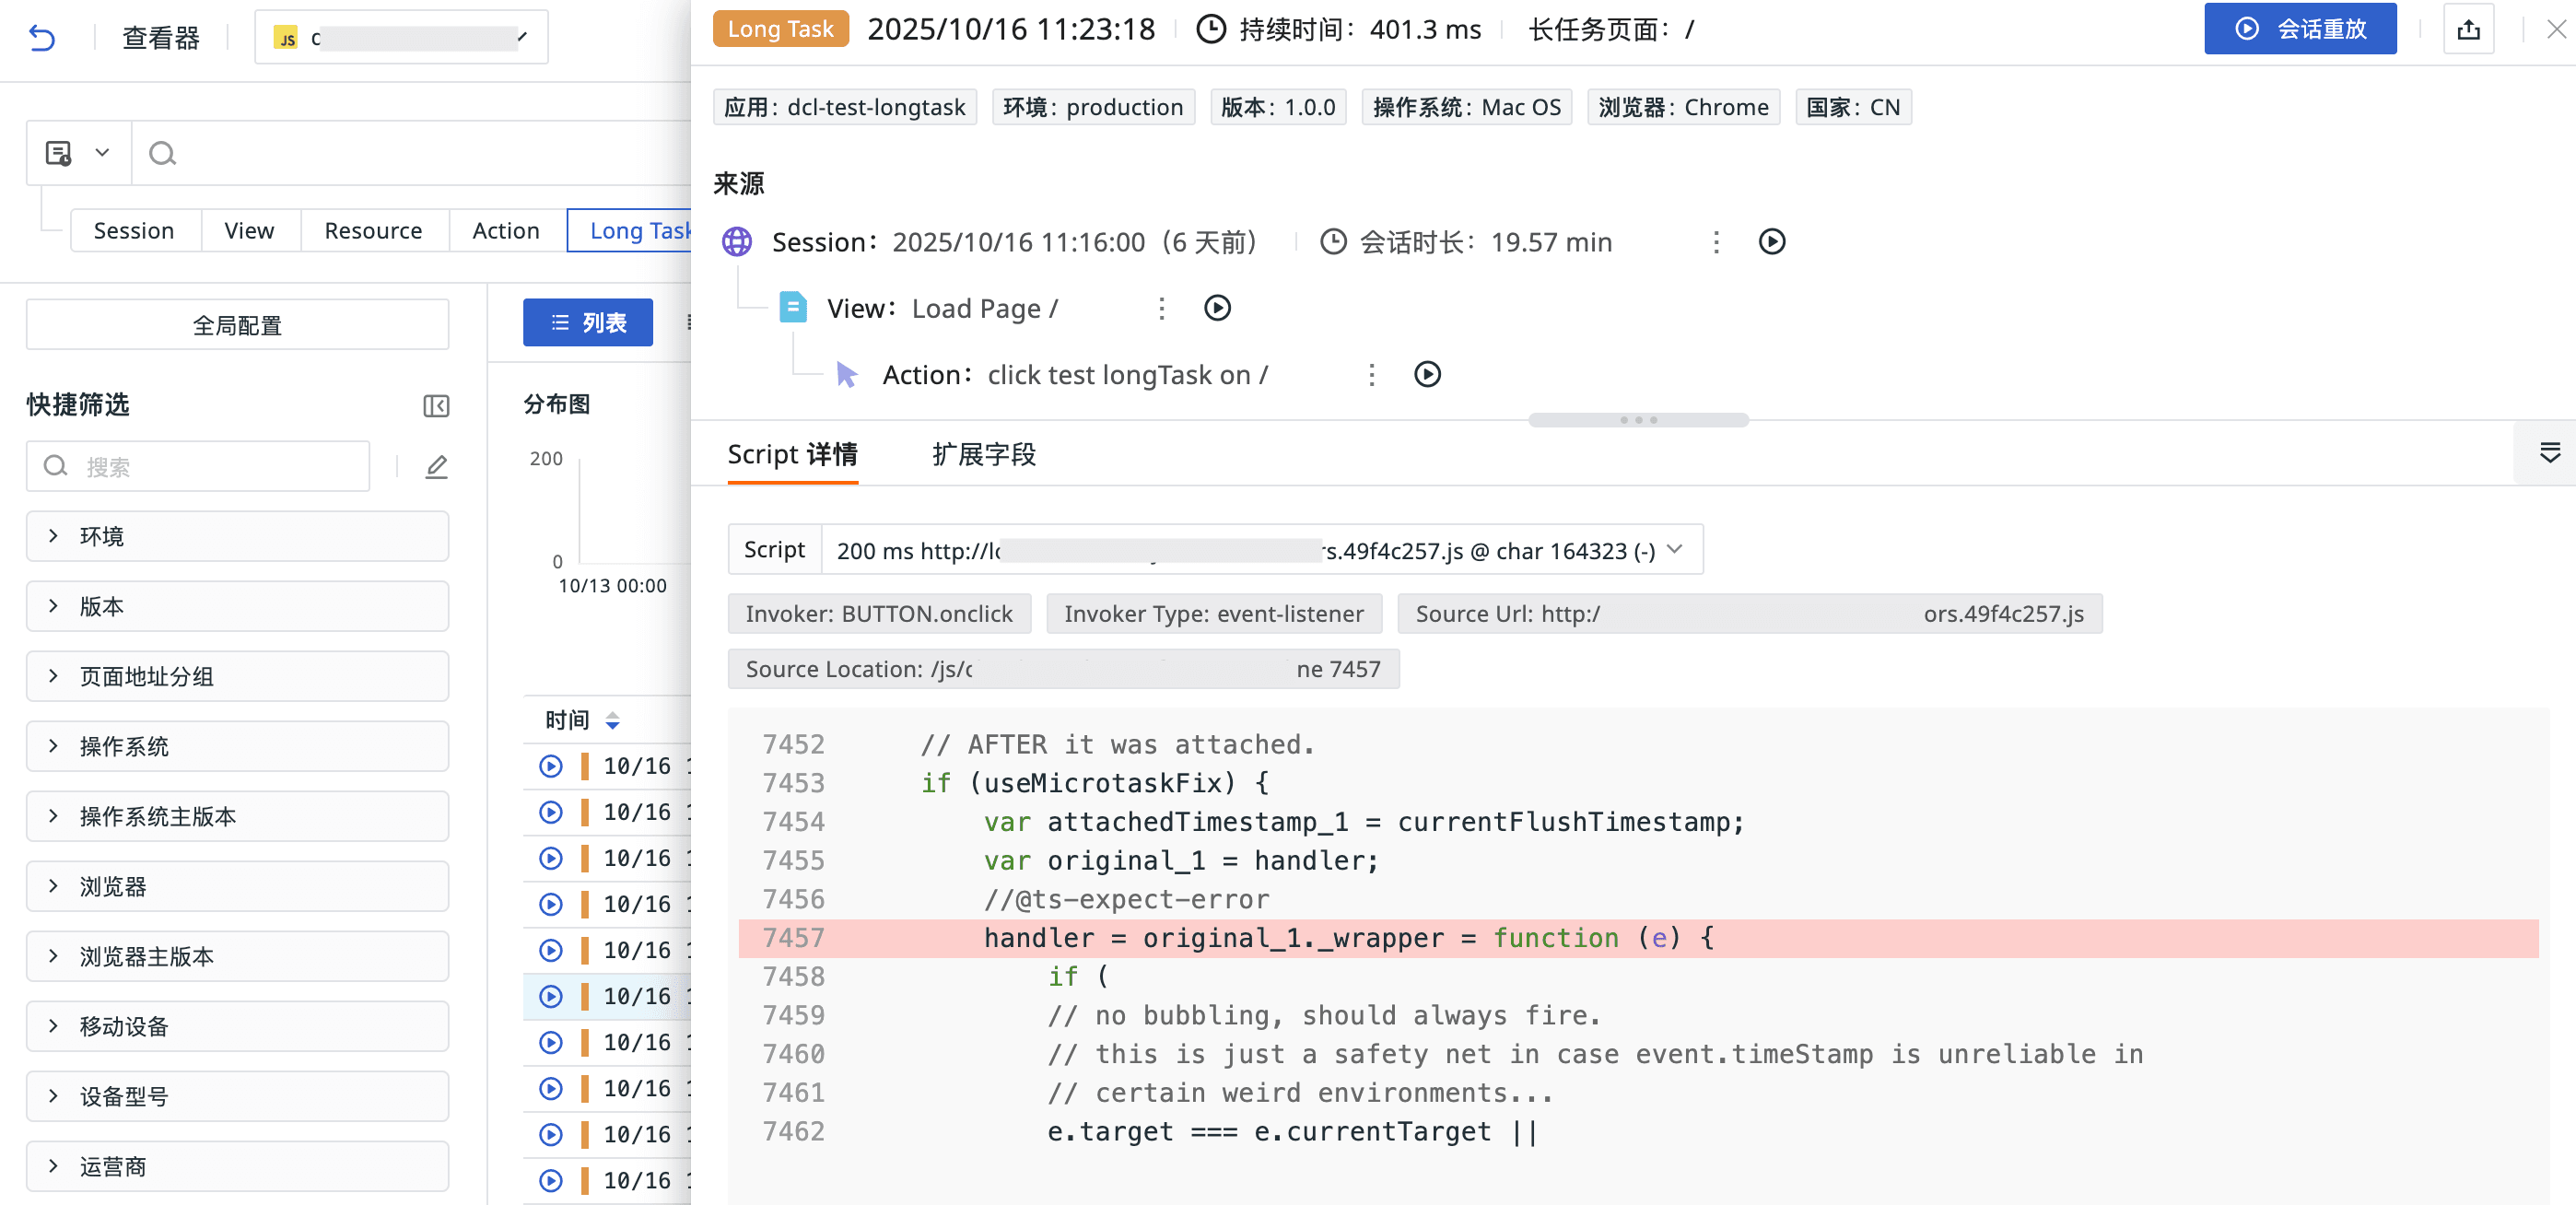The image size is (2576, 1205).
Task: Click the 全局配置 button
Action: tap(237, 325)
